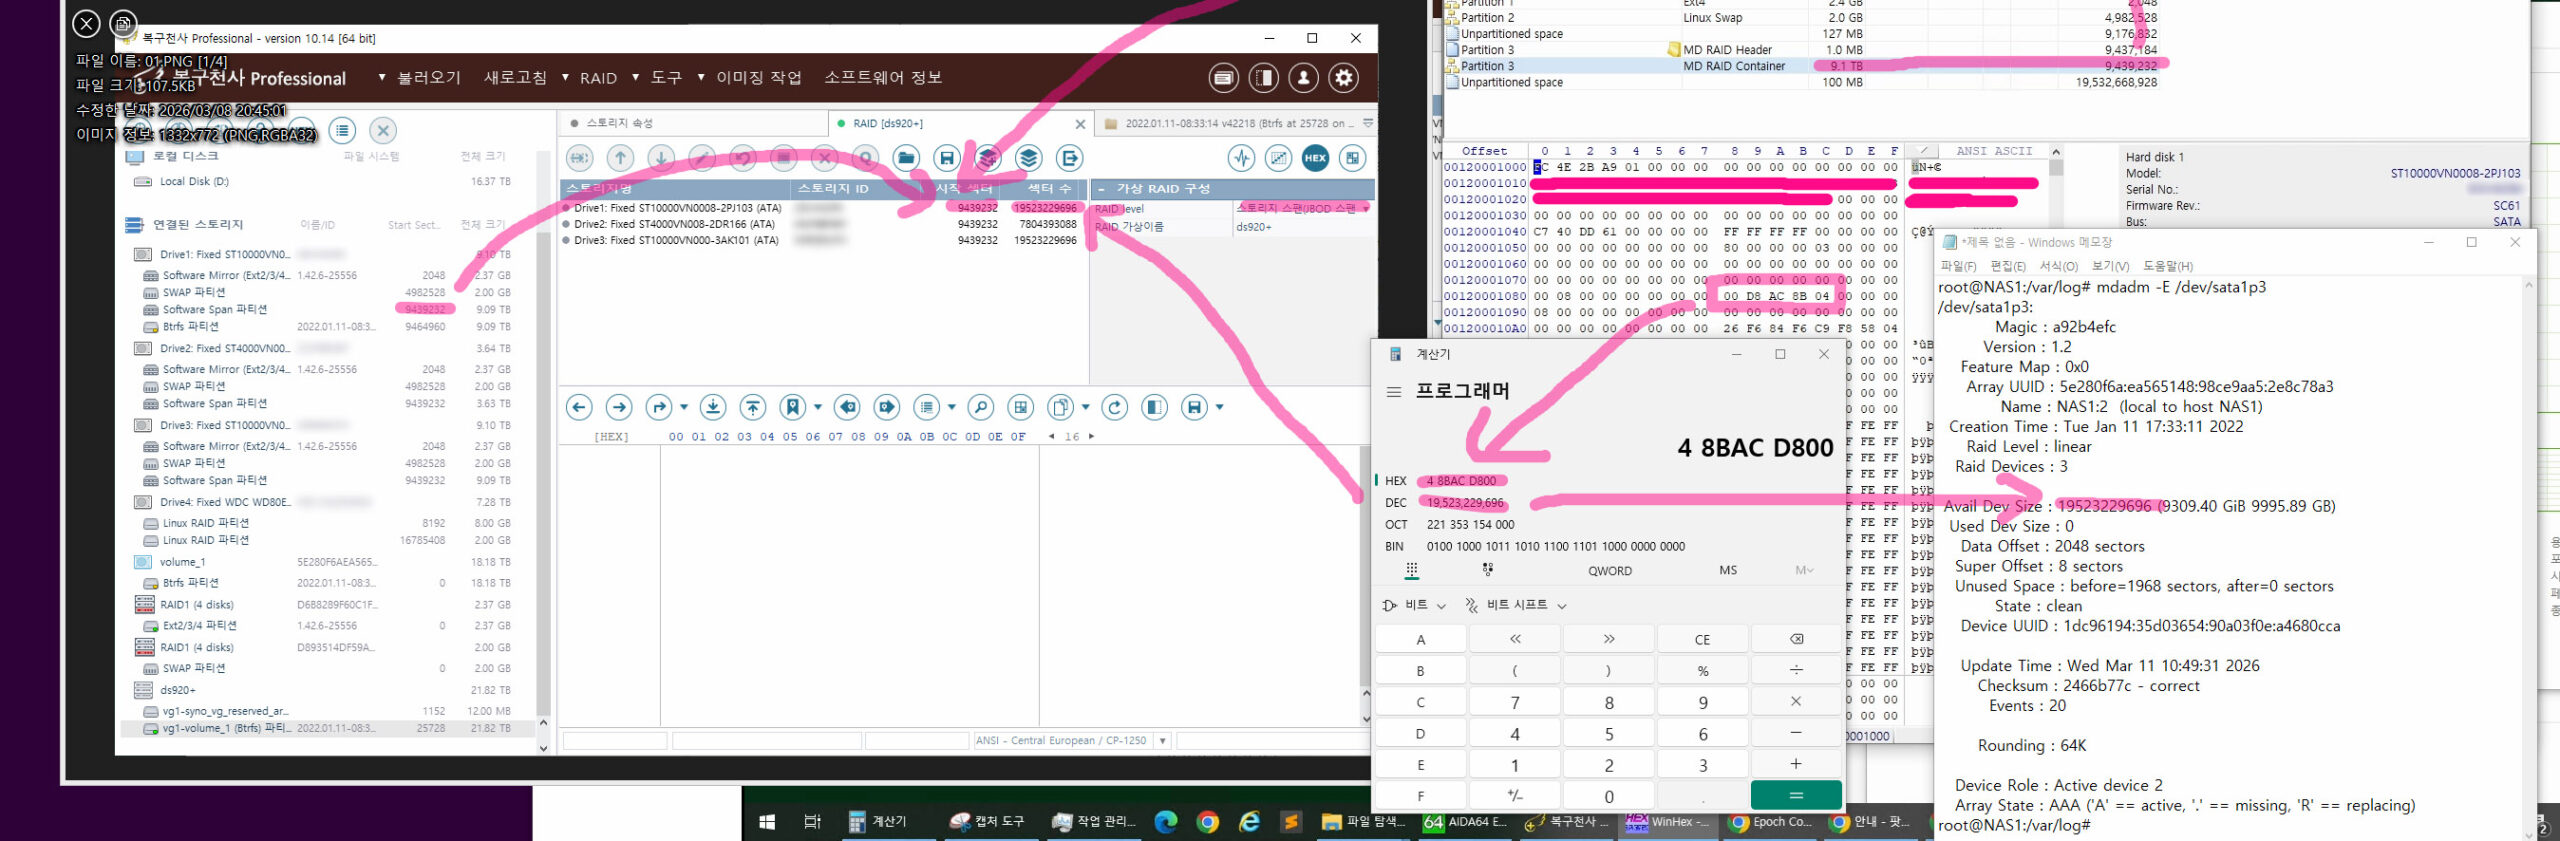The image size is (2560, 841).
Task: Click the hex viewer bookmark icon
Action: coord(793,407)
